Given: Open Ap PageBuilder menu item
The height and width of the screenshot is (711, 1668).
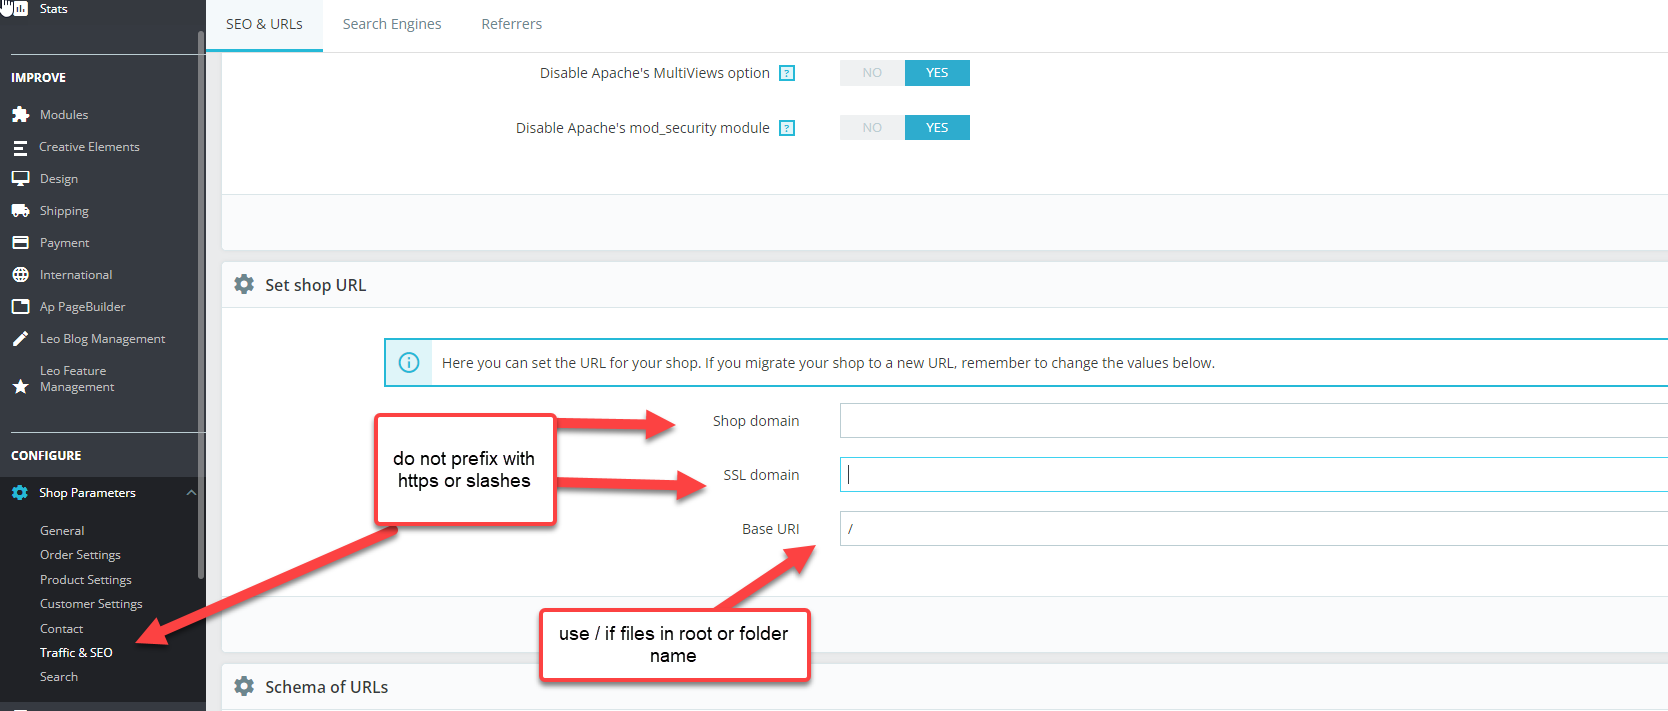Looking at the screenshot, I should pos(82,307).
